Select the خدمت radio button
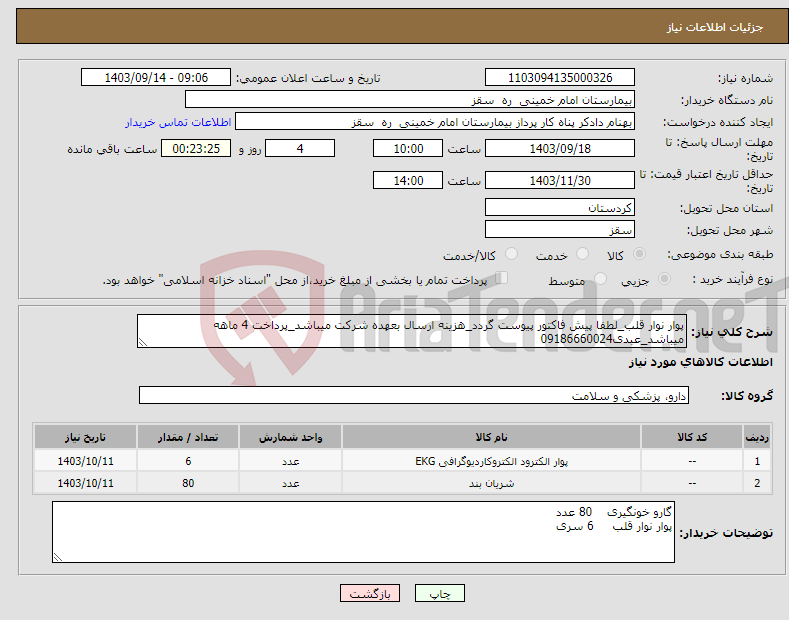Viewport: 789px width, 620px height. (582, 254)
